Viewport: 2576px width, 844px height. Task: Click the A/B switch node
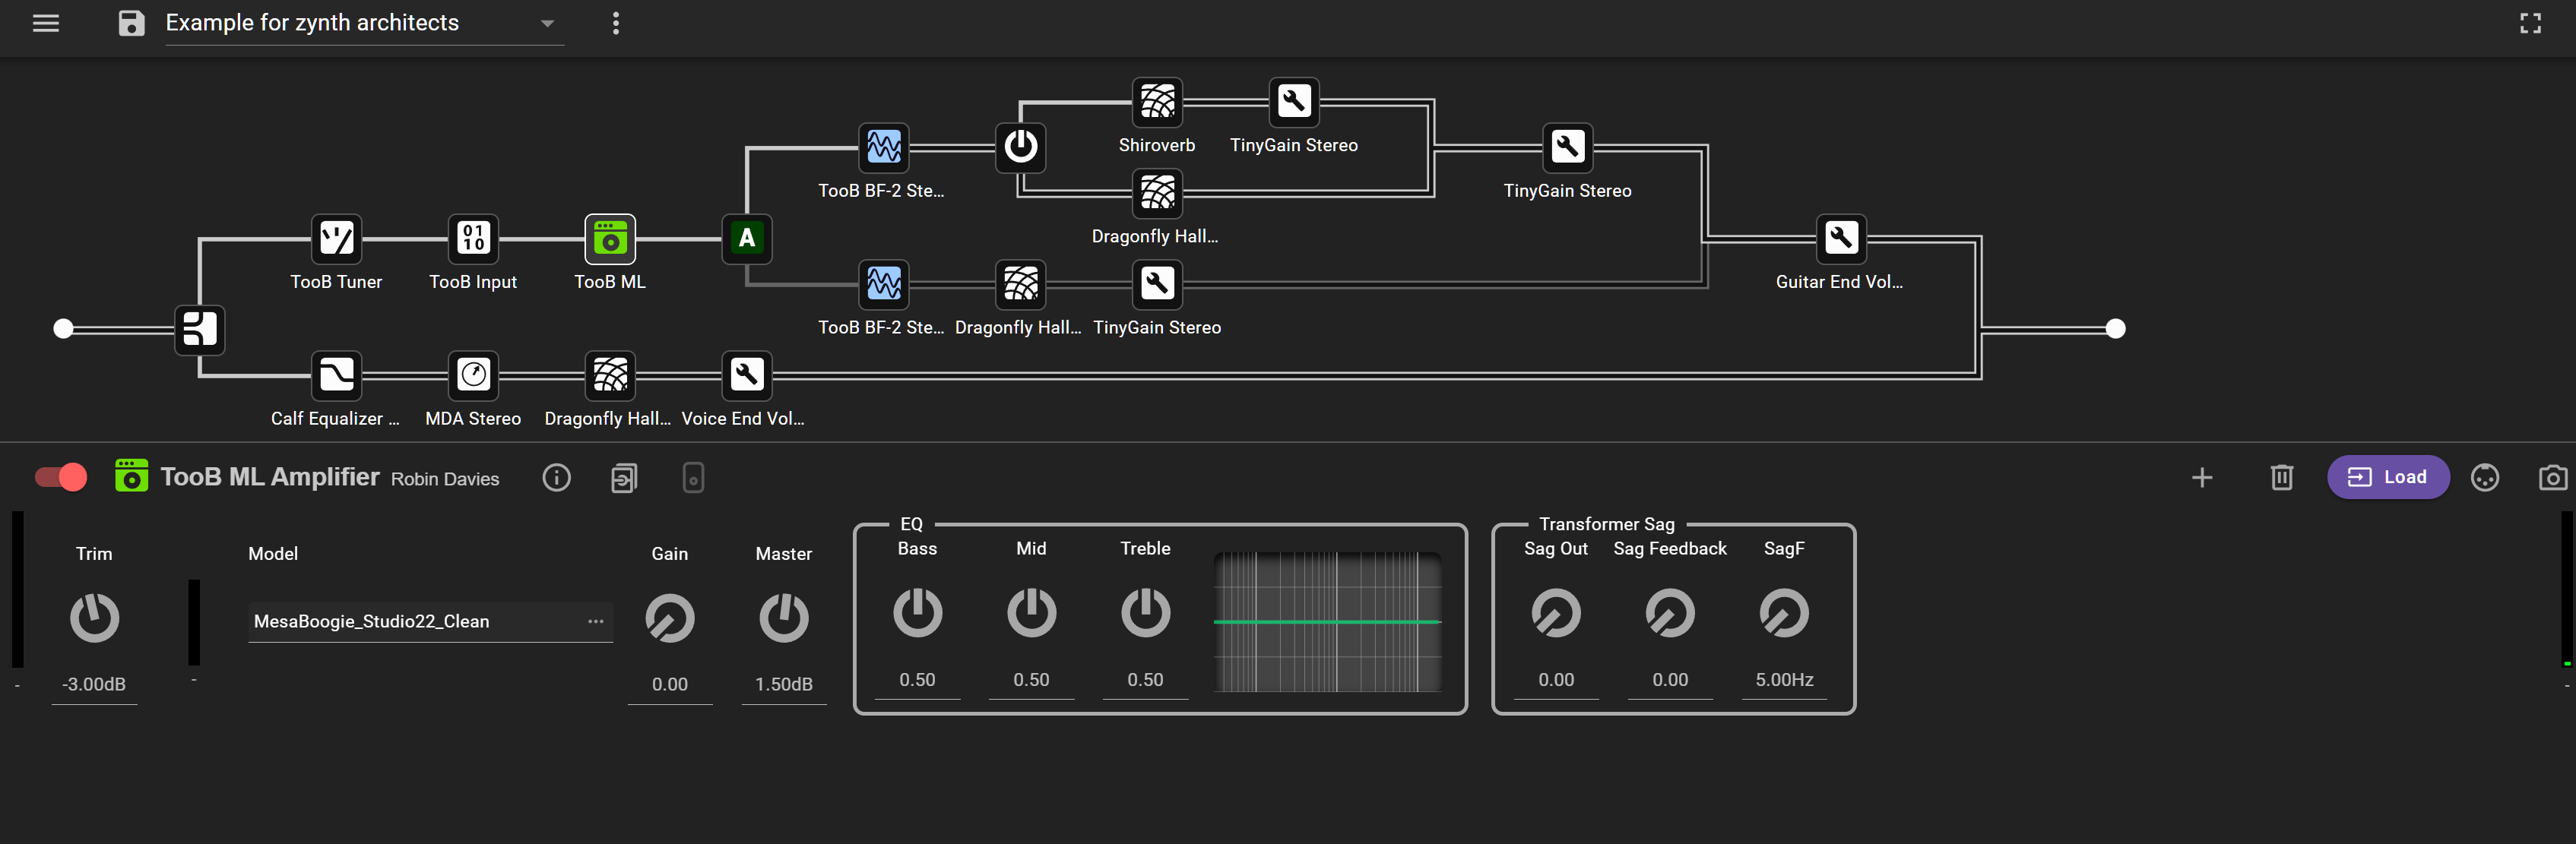(746, 238)
